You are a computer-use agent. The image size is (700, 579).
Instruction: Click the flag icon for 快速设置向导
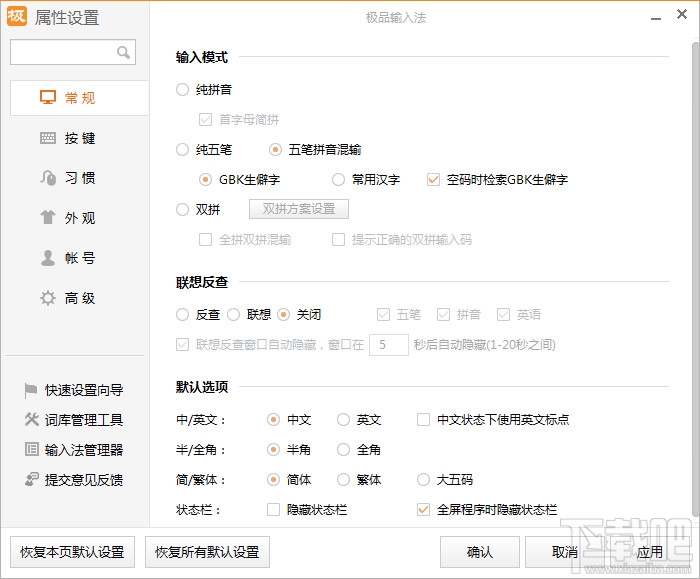[30, 390]
